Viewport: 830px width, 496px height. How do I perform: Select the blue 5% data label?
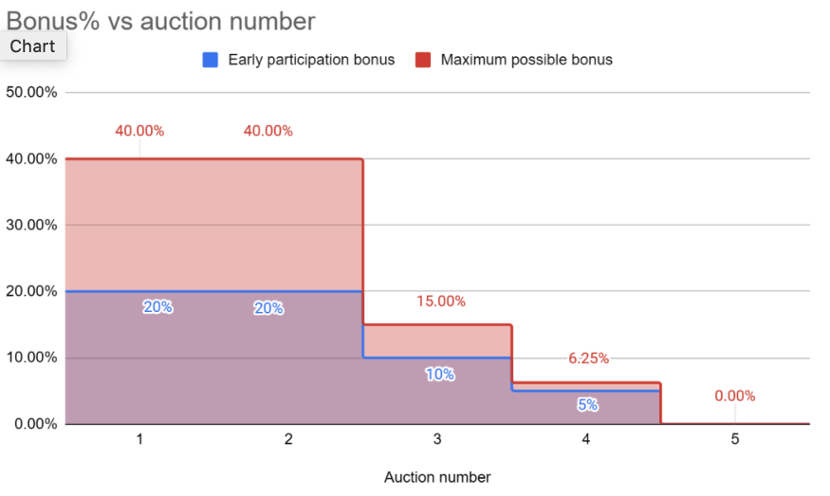(x=588, y=405)
